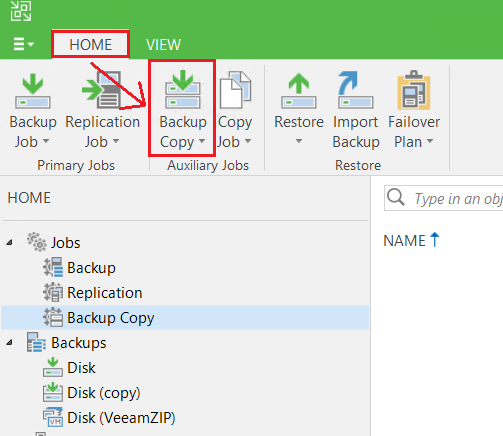
Task: Select Disk (copy) under Backups
Action: pyautogui.click(x=104, y=392)
